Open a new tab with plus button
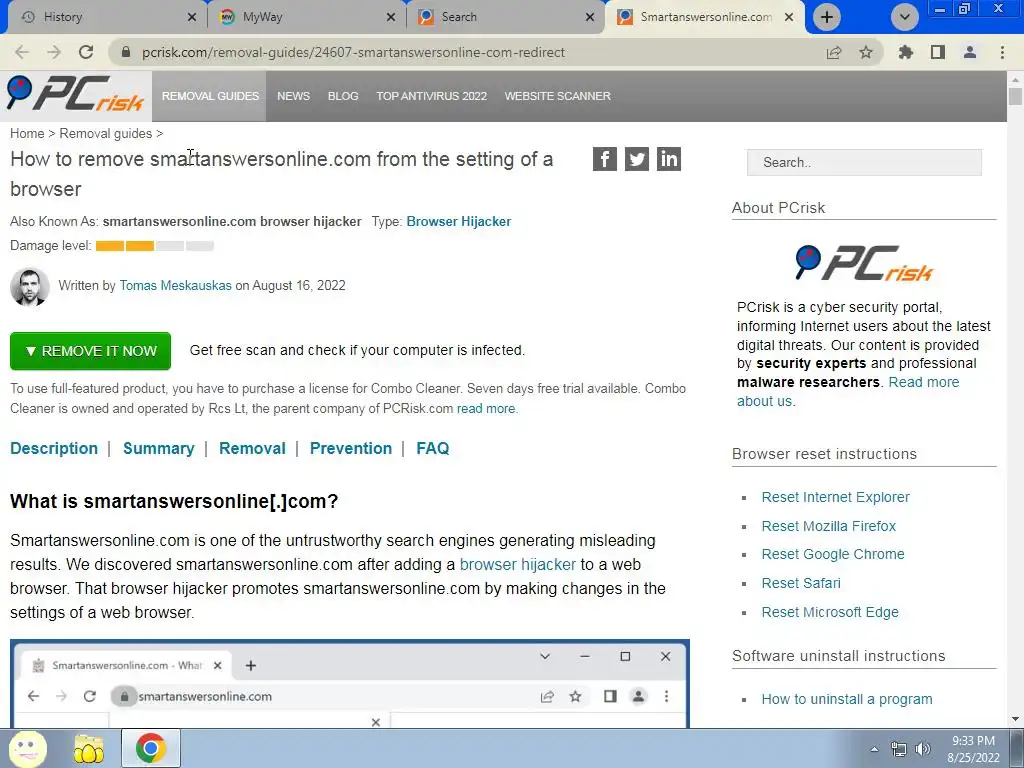This screenshot has height=768, width=1024. click(827, 17)
